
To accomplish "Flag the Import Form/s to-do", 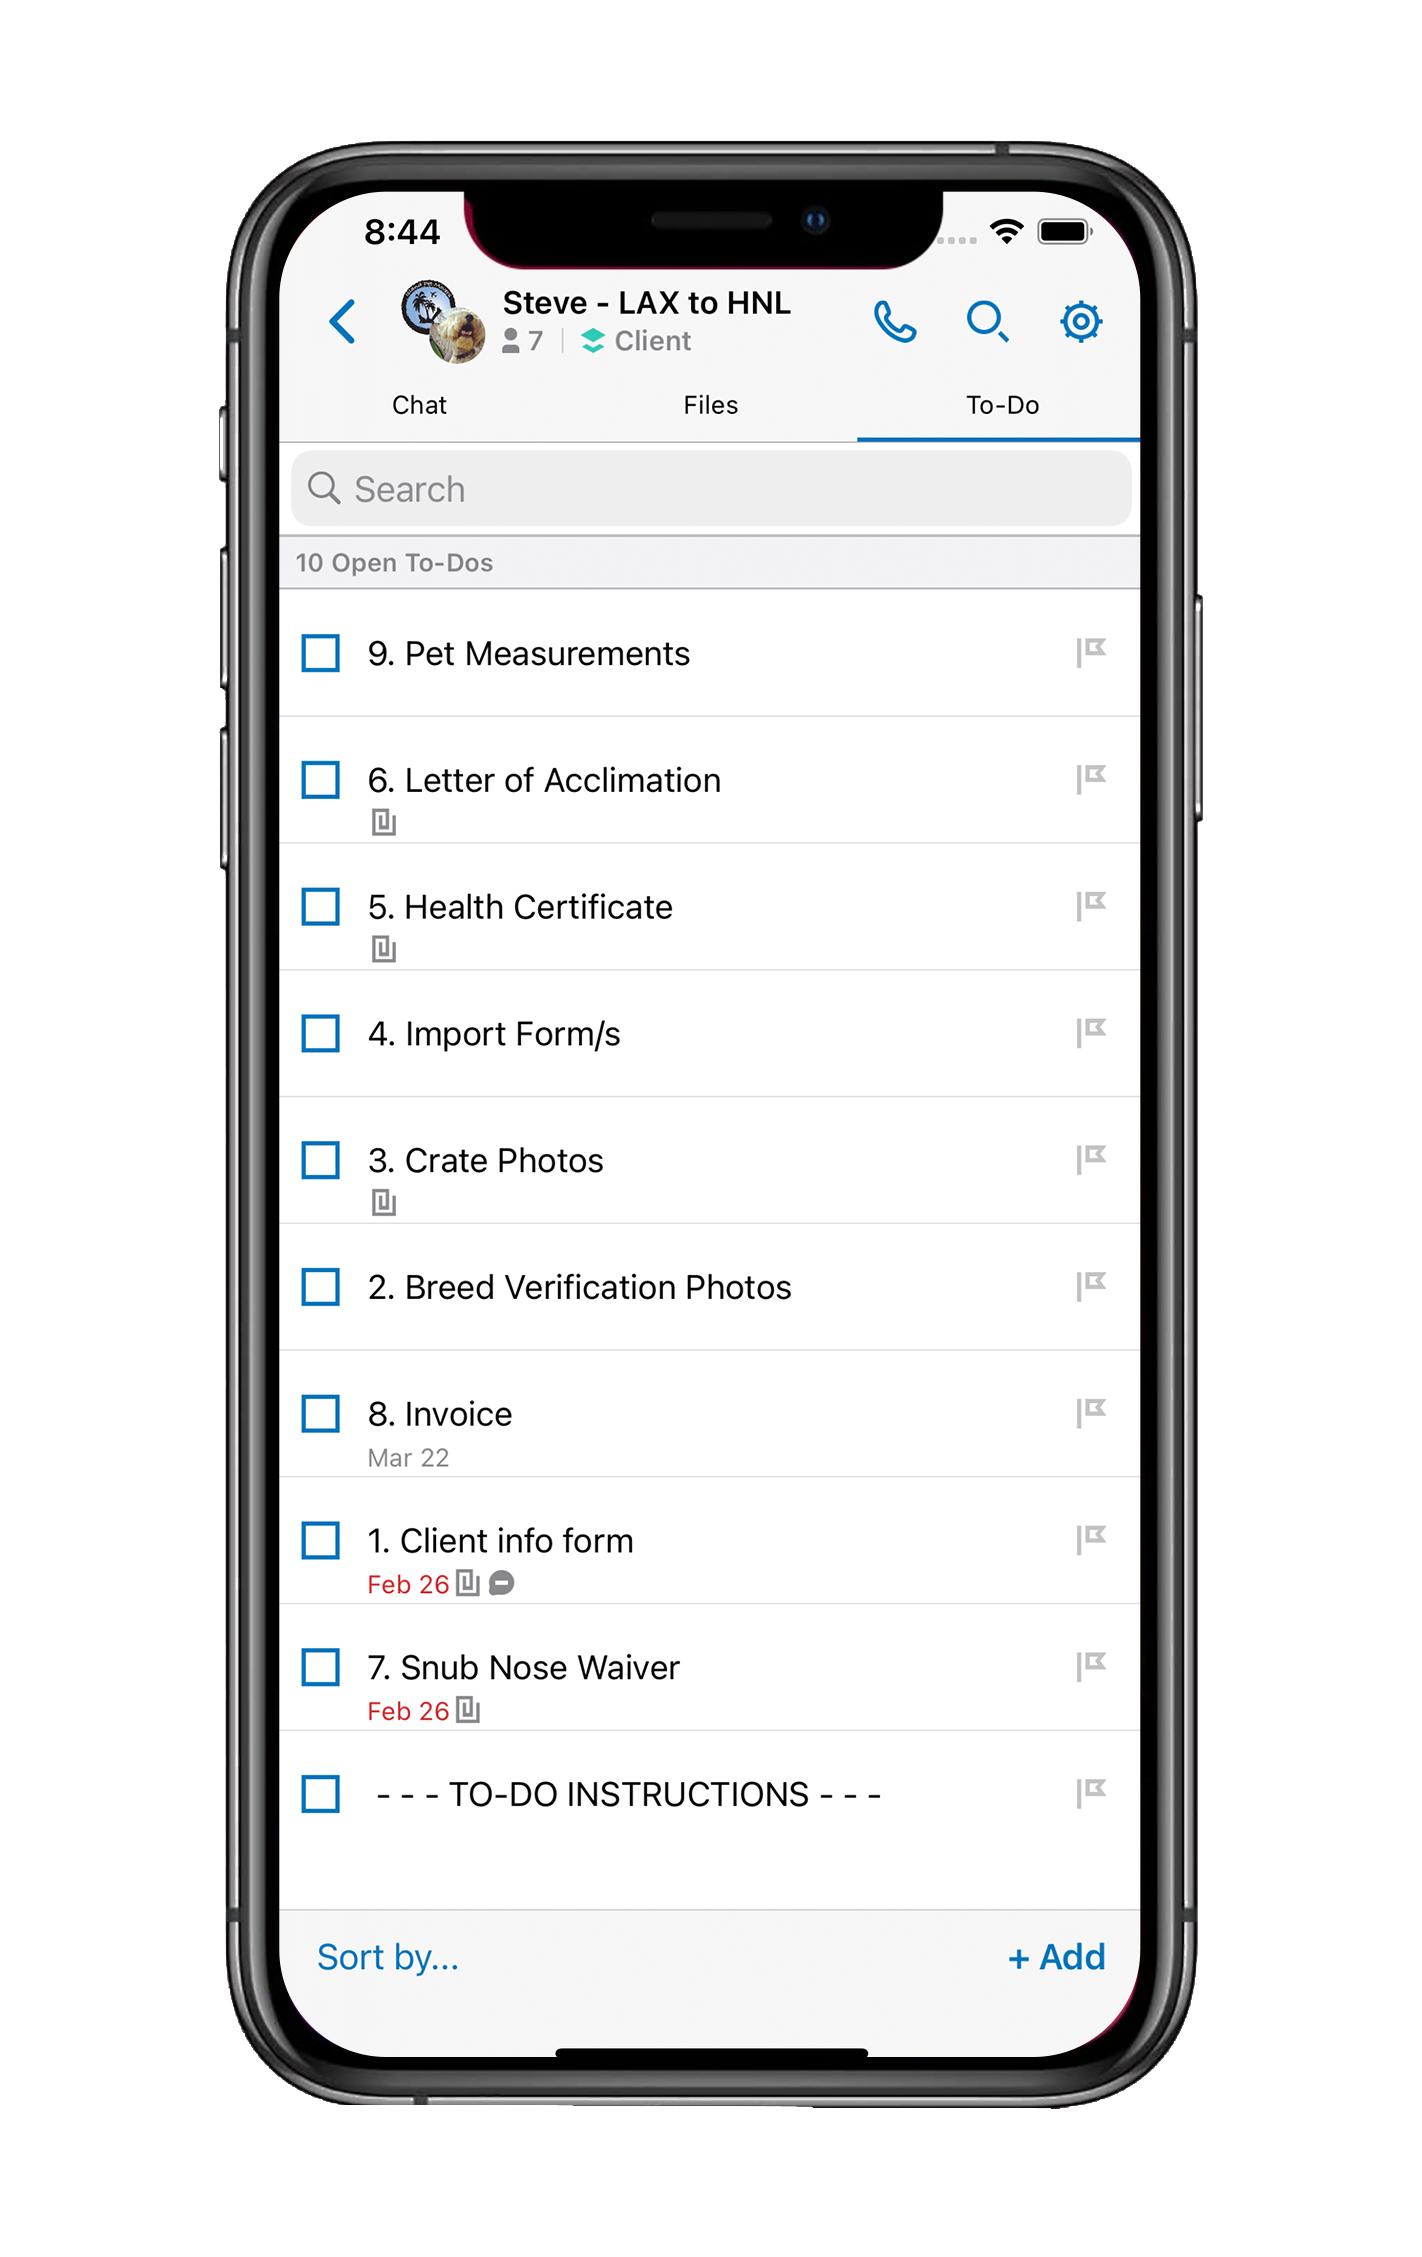I will (x=1090, y=1031).
